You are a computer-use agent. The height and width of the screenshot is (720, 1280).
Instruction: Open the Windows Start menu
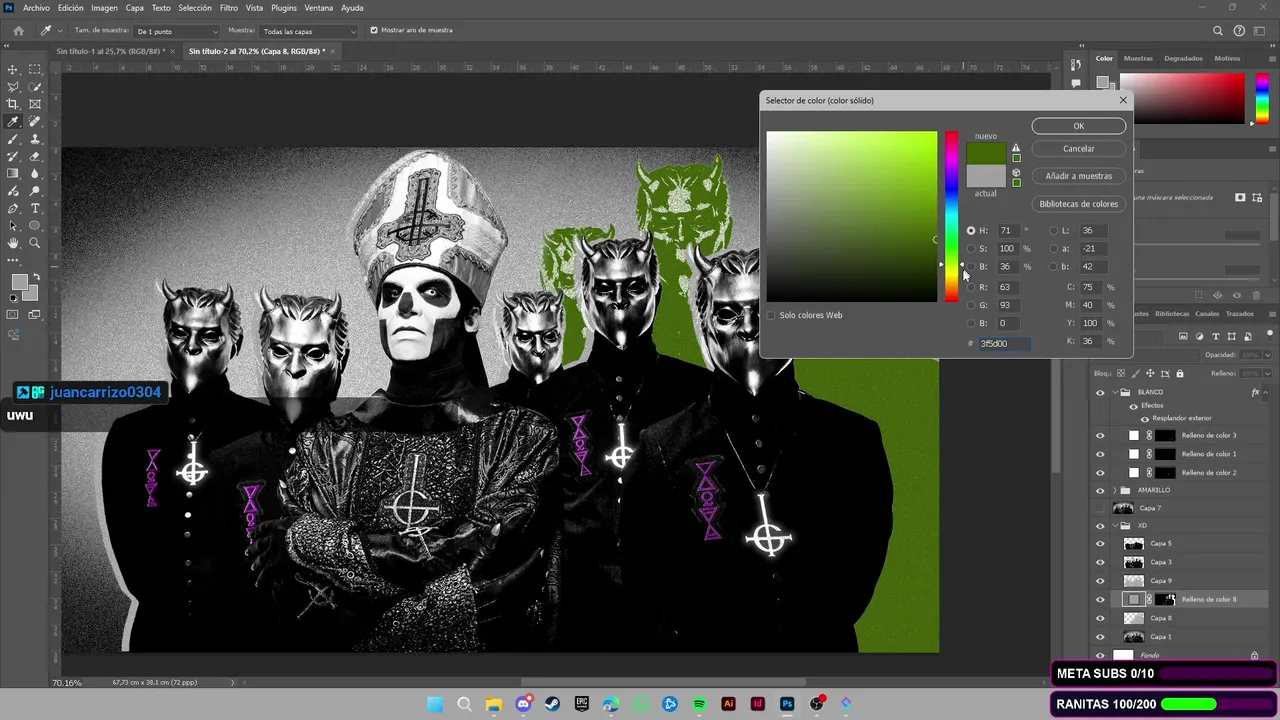tap(435, 704)
